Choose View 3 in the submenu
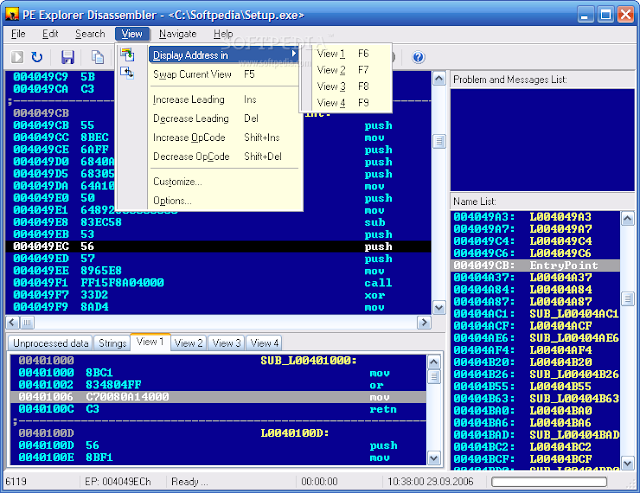 click(346, 86)
